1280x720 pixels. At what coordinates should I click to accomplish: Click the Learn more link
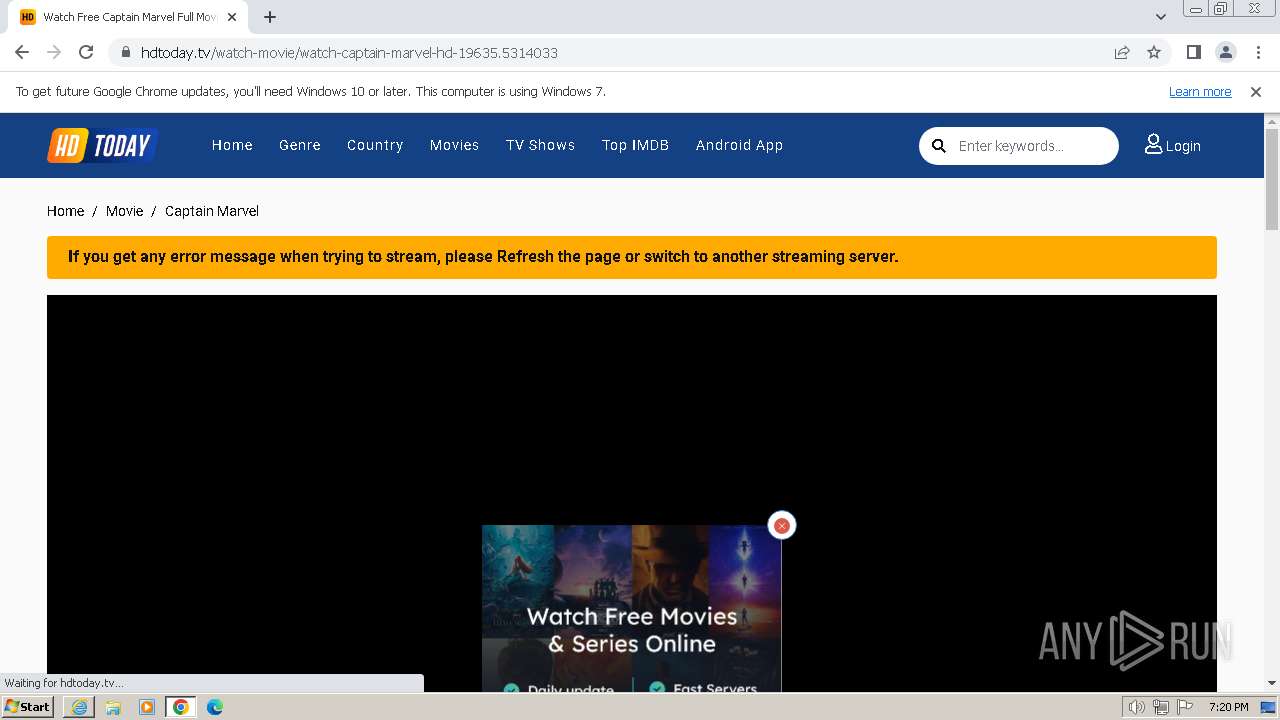(x=1200, y=91)
